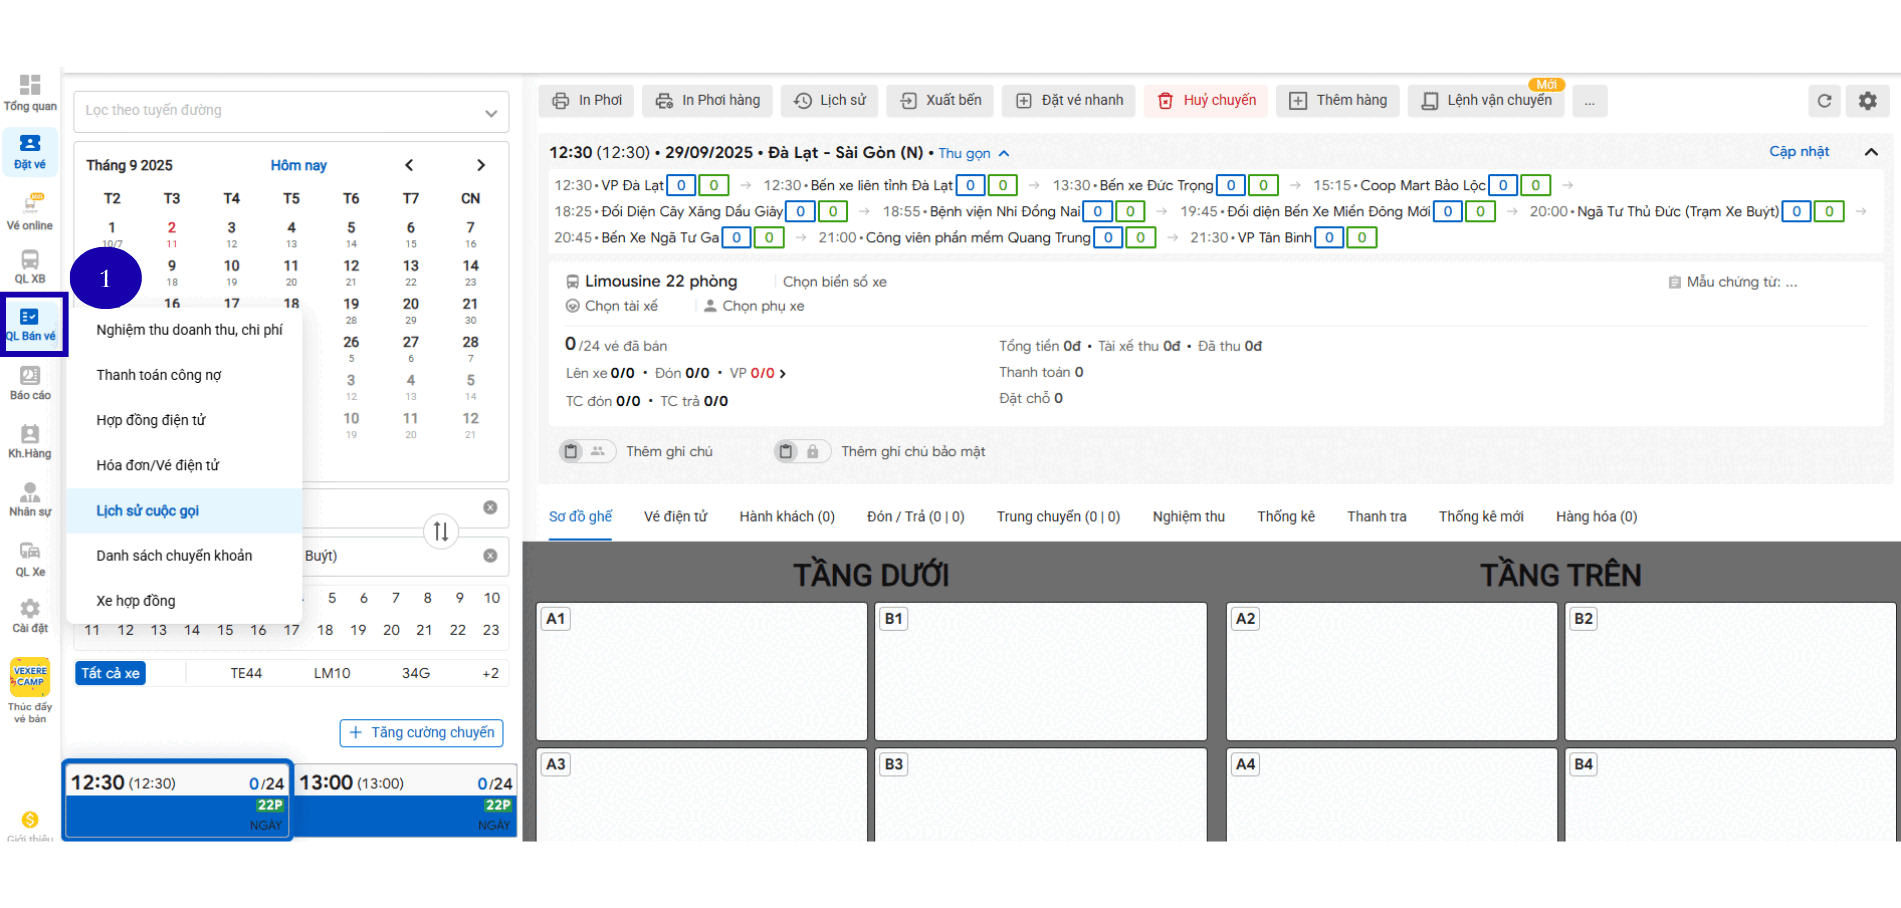The image size is (1901, 908).
Task: Open the Nhân sự sidebar icon
Action: (x=30, y=499)
